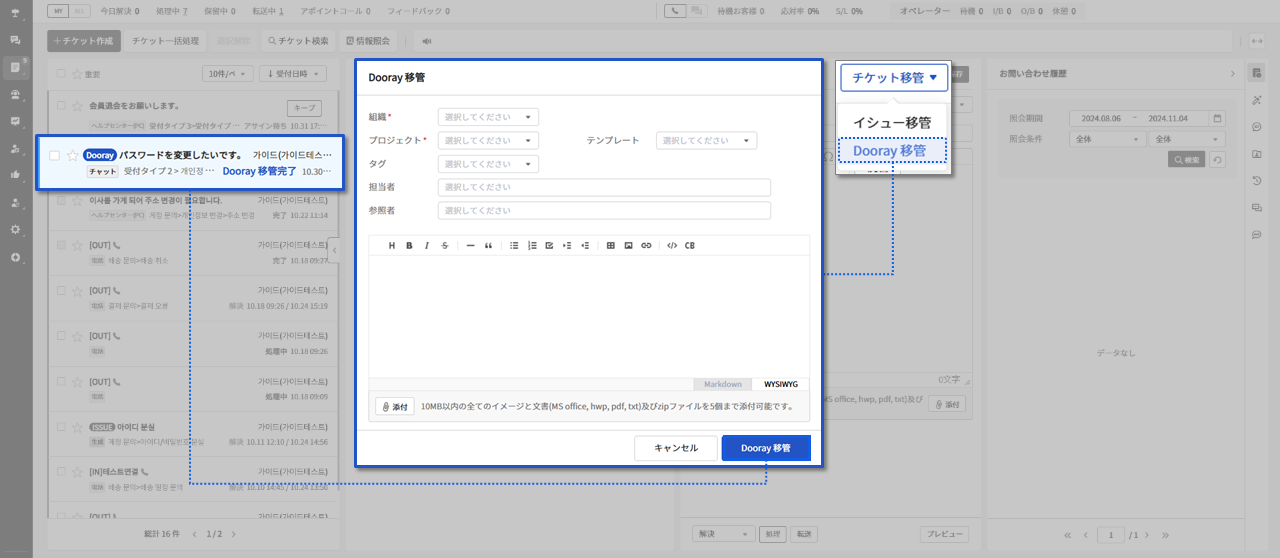Insert a blockquote using the quote icon
Viewport: 1280px width, 558px height.
click(488, 245)
